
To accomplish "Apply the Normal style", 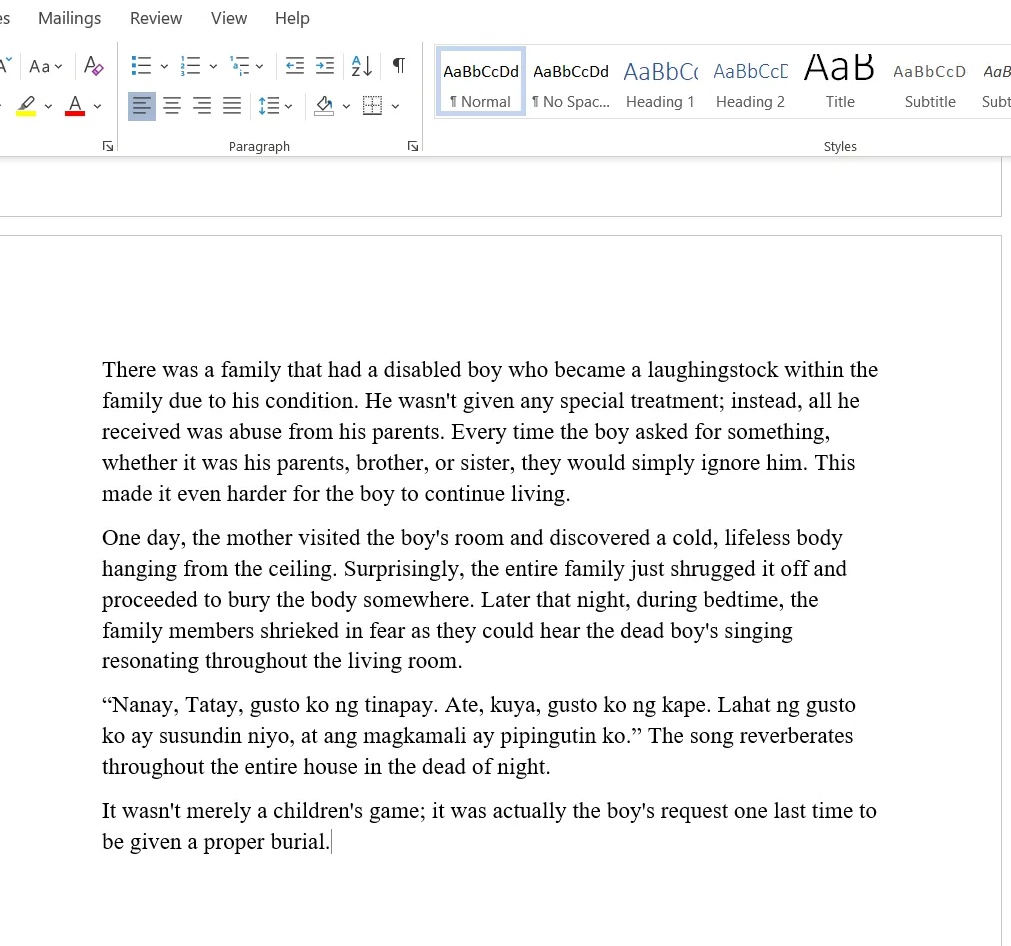I will 480,83.
